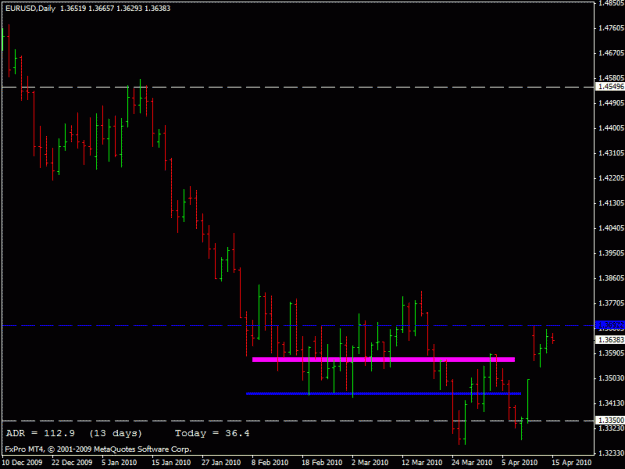Click the 1.35905 price scale value
The width and height of the screenshot is (625, 469).
pos(611,353)
